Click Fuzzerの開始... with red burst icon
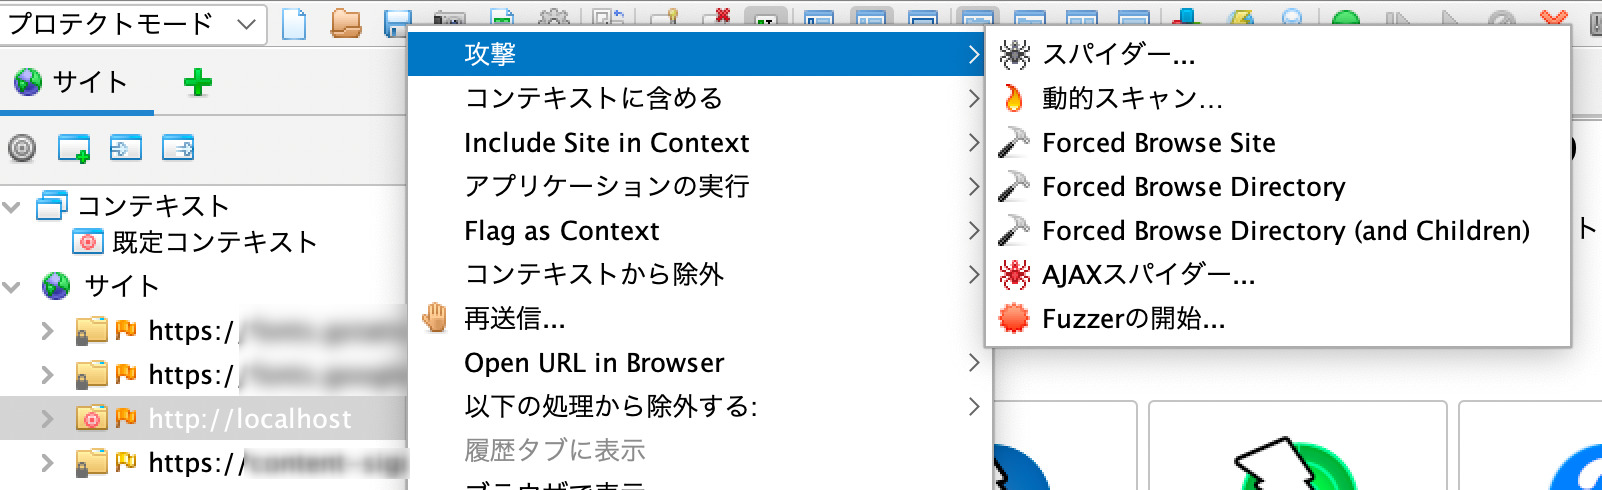 click(x=1277, y=318)
